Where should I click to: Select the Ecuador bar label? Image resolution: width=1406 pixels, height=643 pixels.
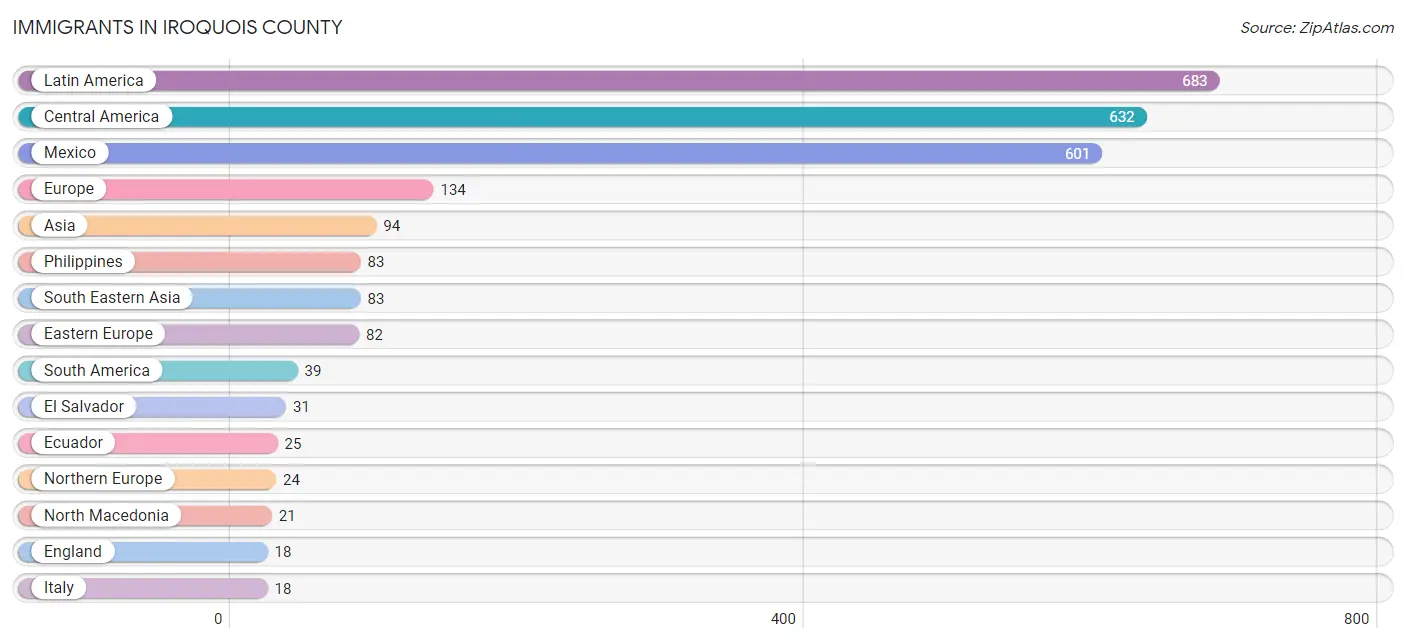click(x=73, y=442)
